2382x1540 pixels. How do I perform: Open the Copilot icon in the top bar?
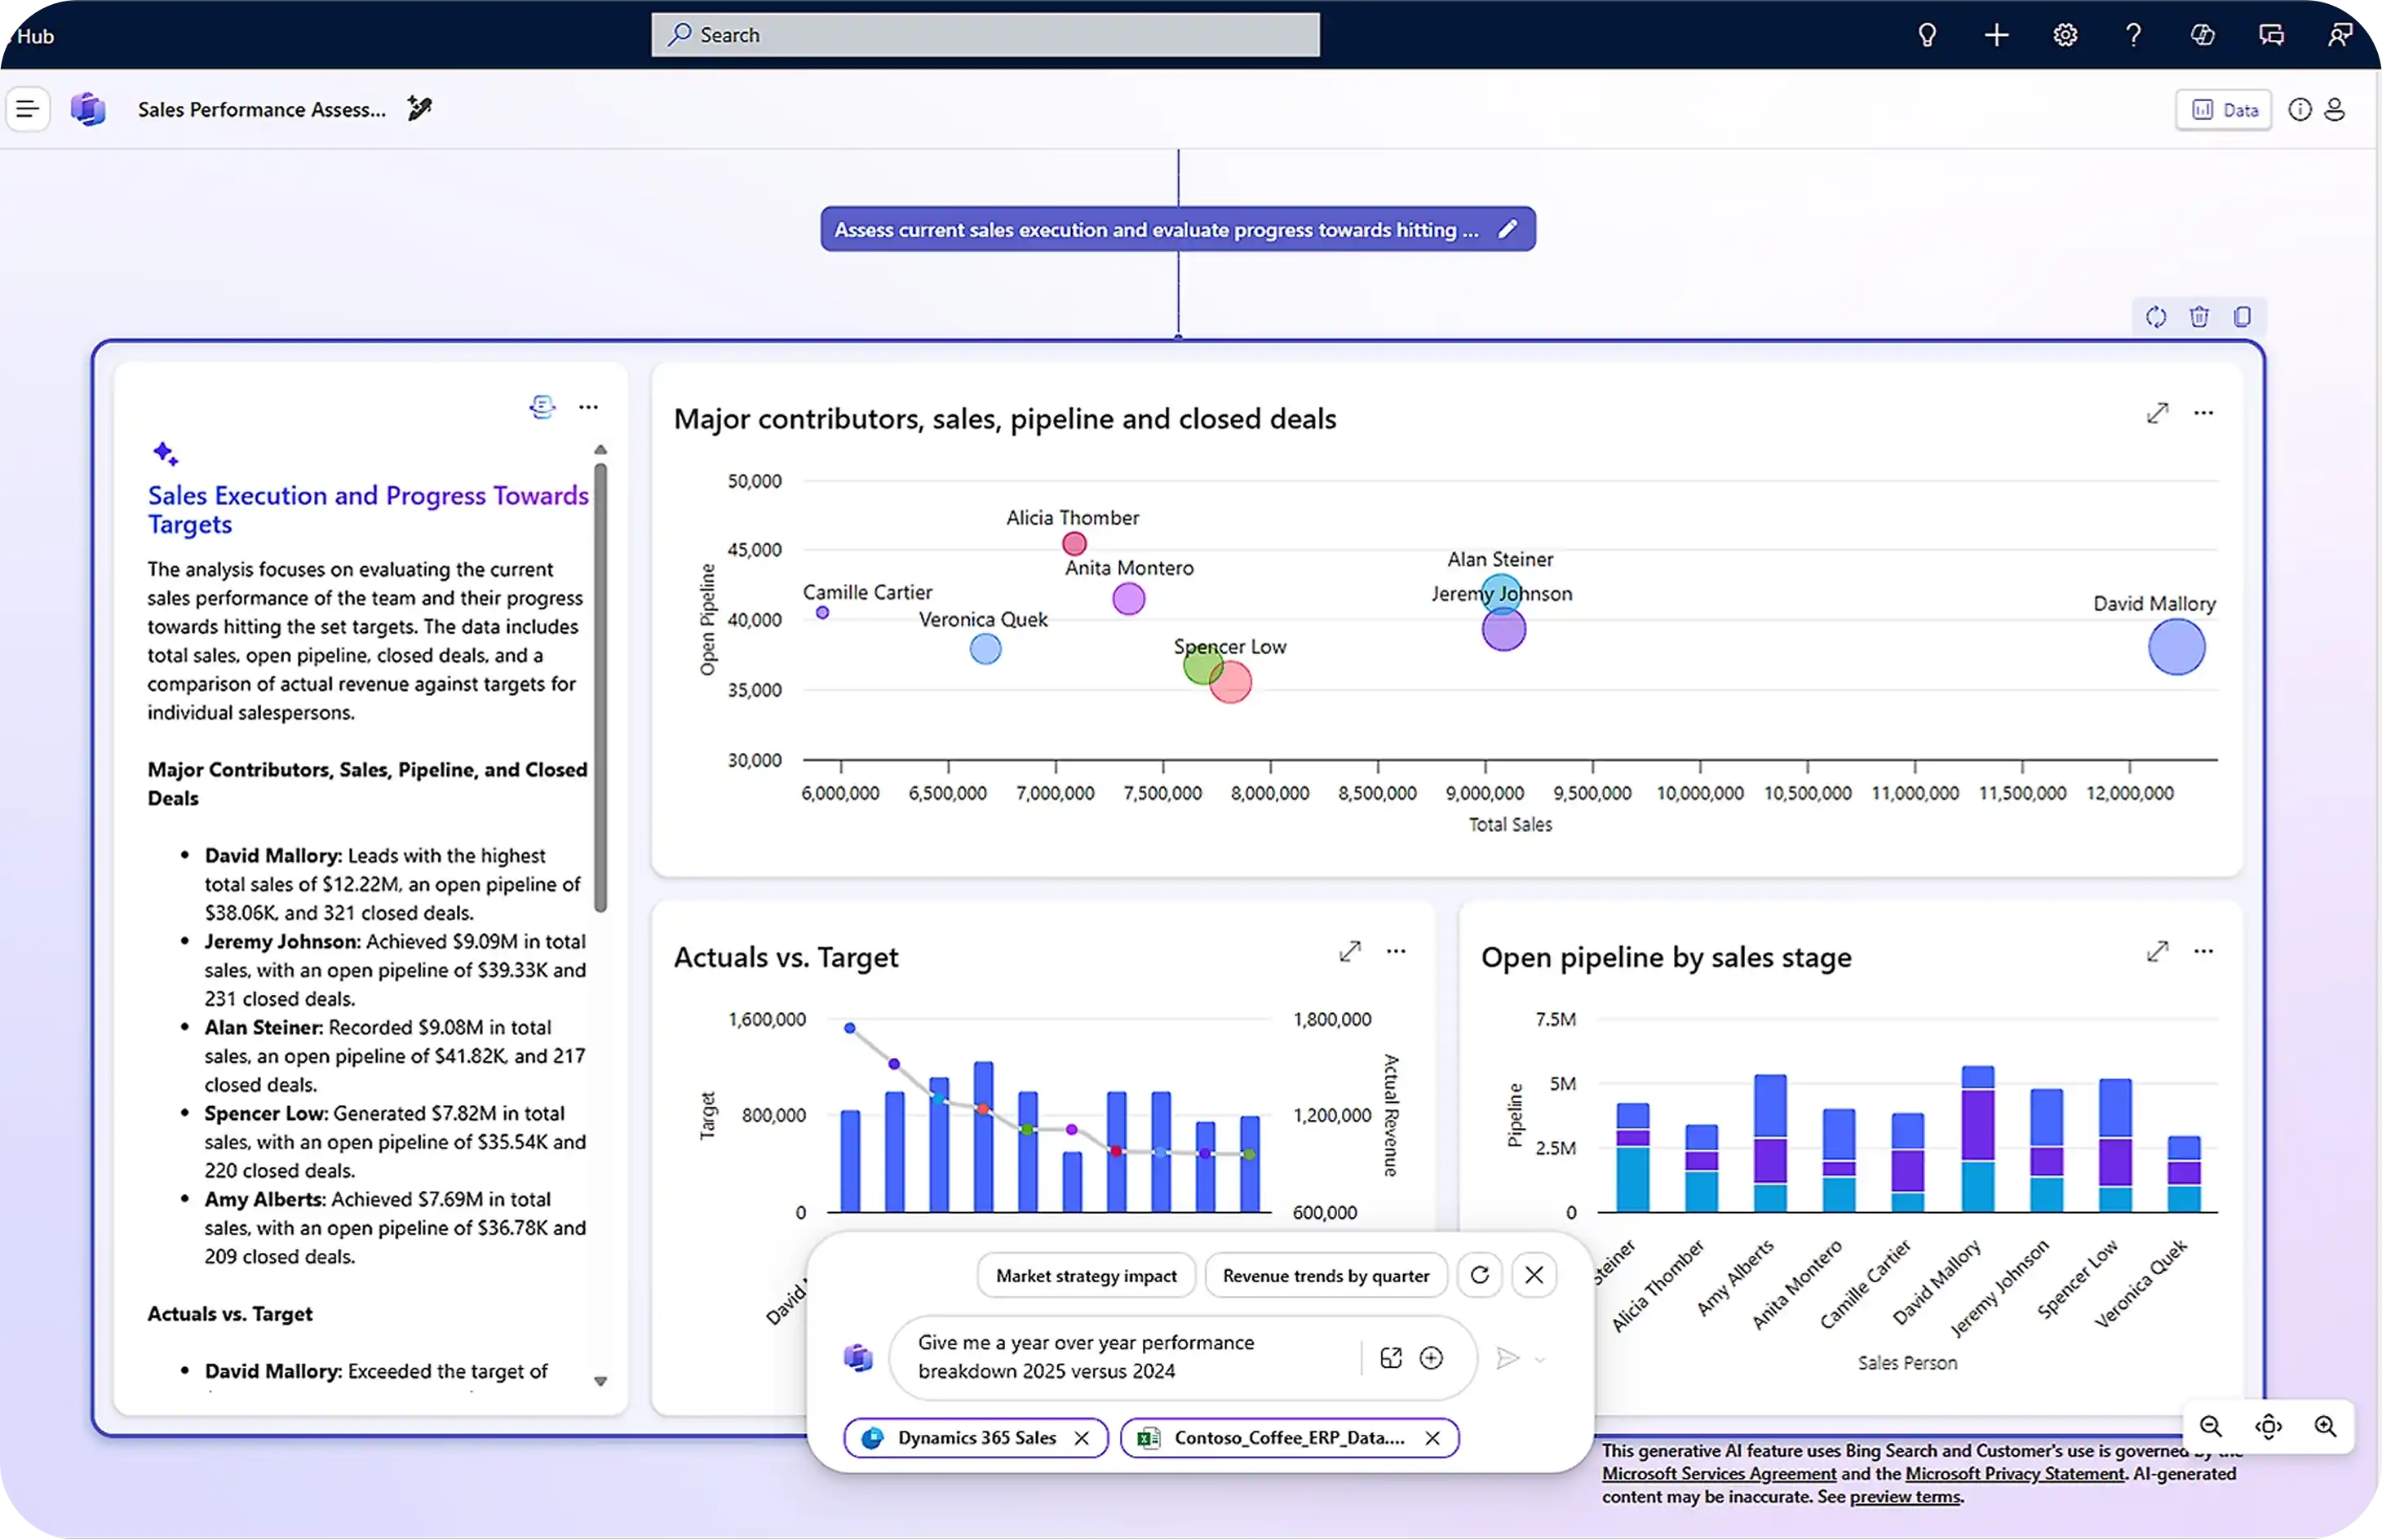(x=2203, y=34)
